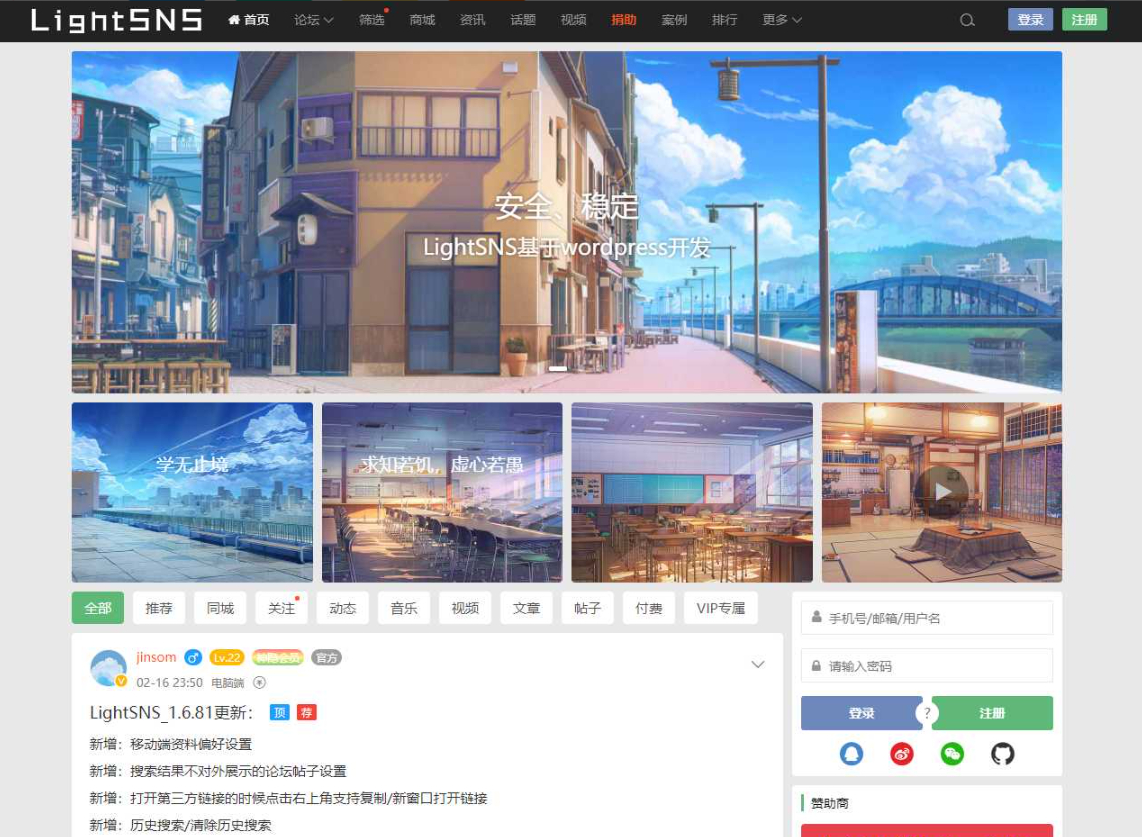Click the LightSNS logo

pyautogui.click(x=117, y=20)
